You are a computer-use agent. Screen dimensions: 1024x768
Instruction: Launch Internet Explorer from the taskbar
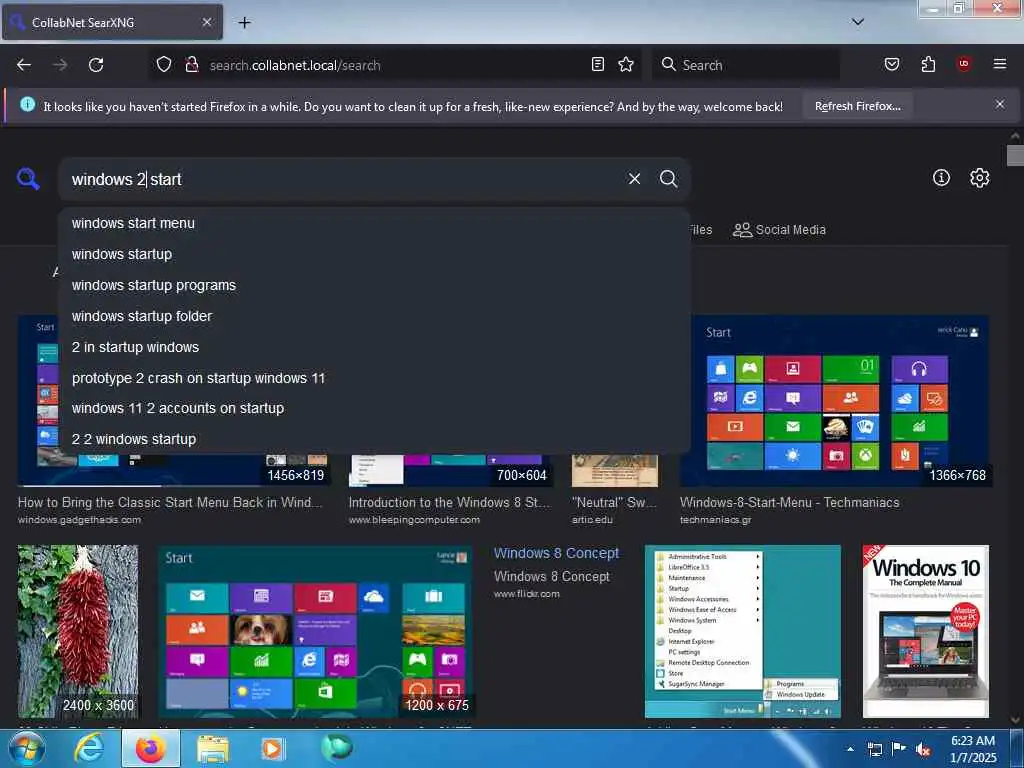88,748
